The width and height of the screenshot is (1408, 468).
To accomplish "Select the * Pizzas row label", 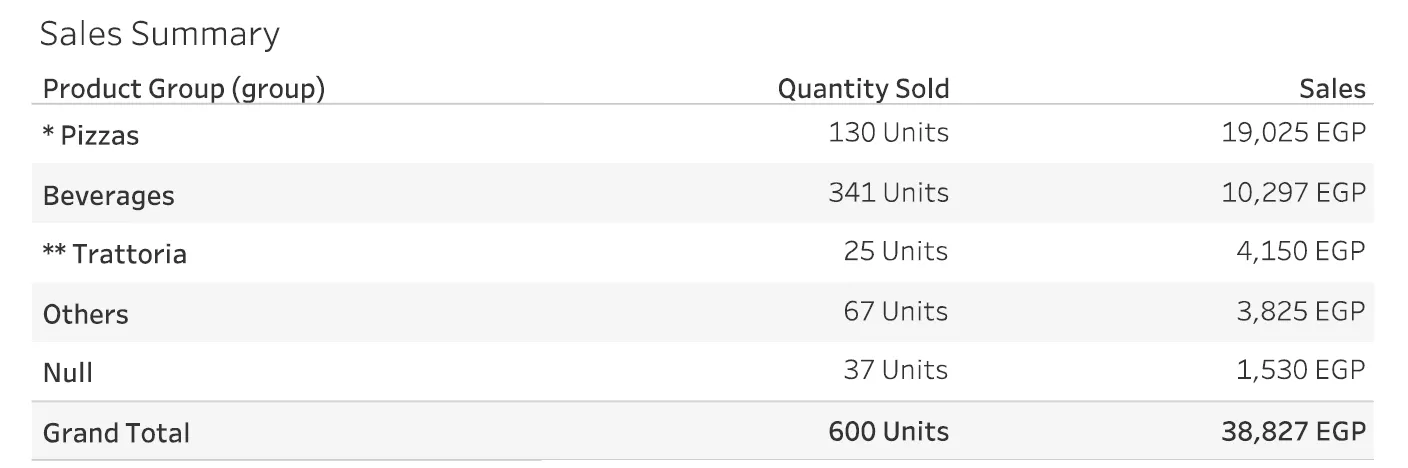I will [91, 135].
